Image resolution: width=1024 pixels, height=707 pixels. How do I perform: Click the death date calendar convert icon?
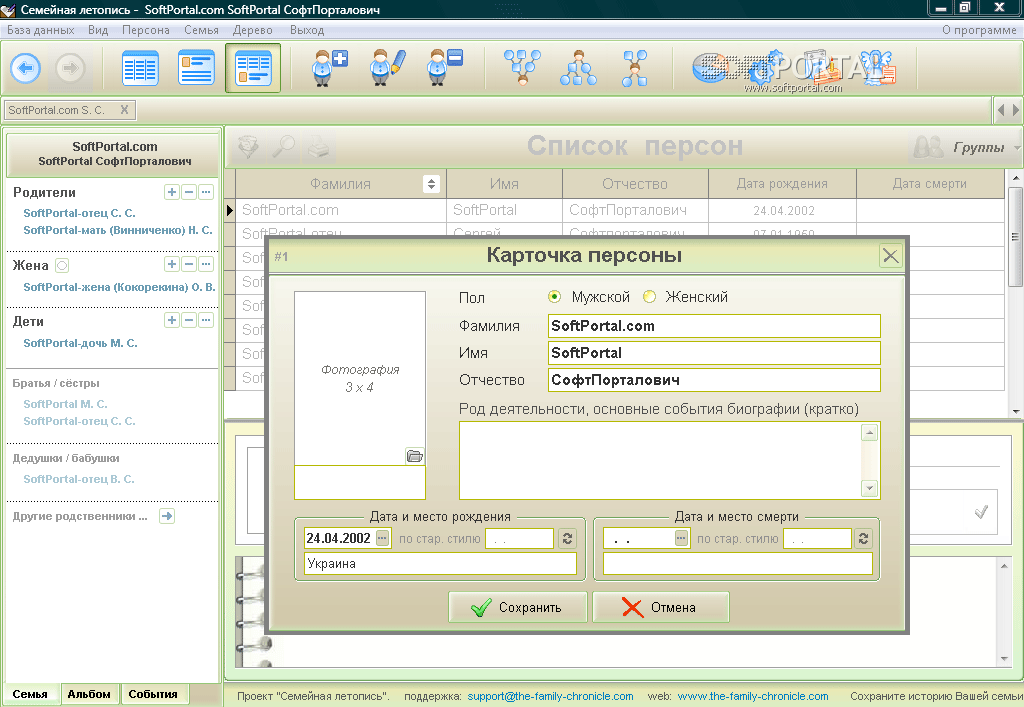coord(863,538)
